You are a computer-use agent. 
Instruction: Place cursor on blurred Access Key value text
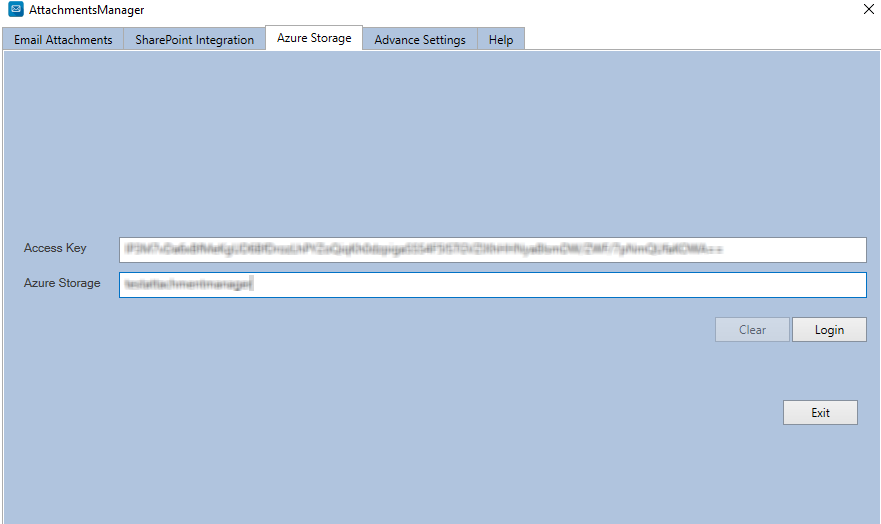pos(420,249)
